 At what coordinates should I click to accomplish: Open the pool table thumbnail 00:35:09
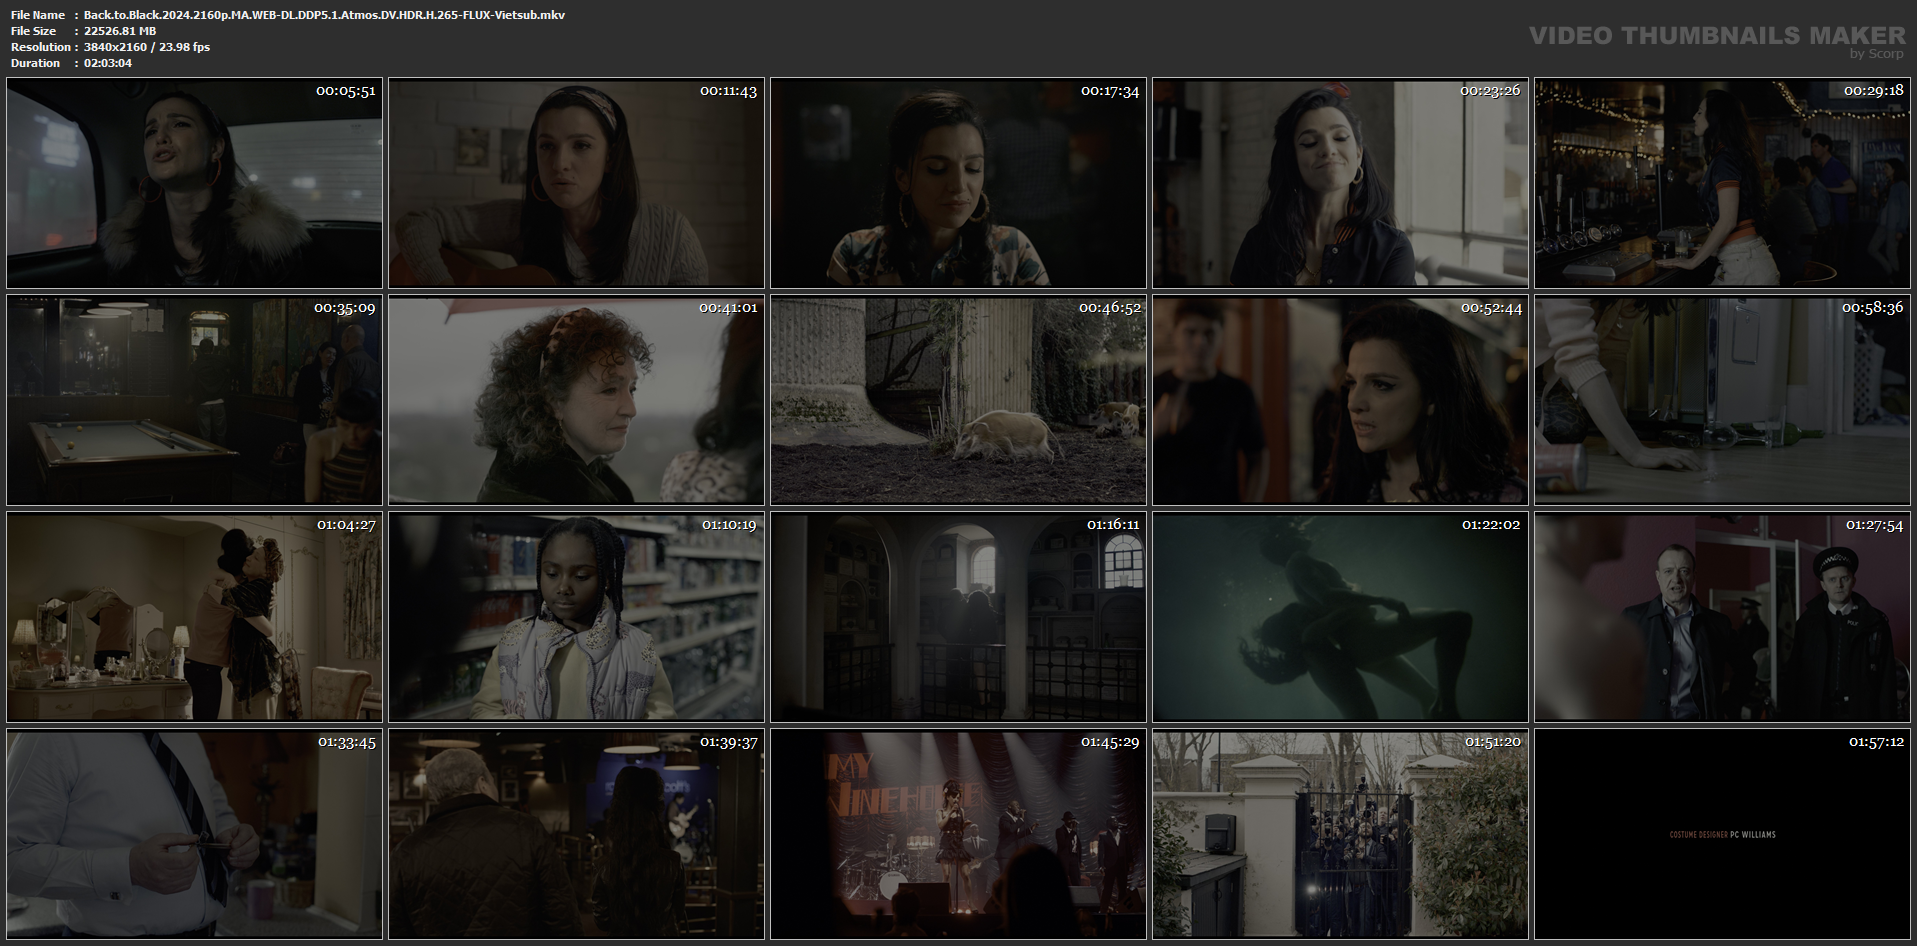coord(194,400)
